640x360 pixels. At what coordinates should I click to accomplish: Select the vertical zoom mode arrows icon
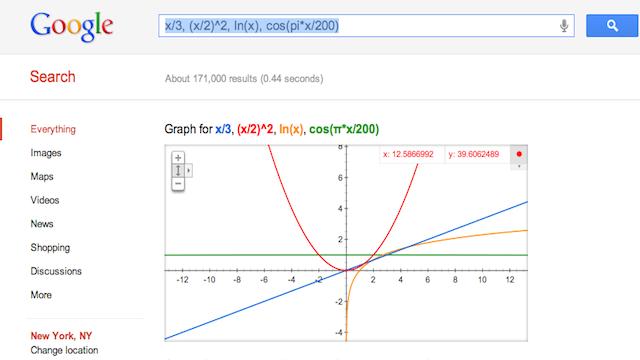pyautogui.click(x=178, y=171)
